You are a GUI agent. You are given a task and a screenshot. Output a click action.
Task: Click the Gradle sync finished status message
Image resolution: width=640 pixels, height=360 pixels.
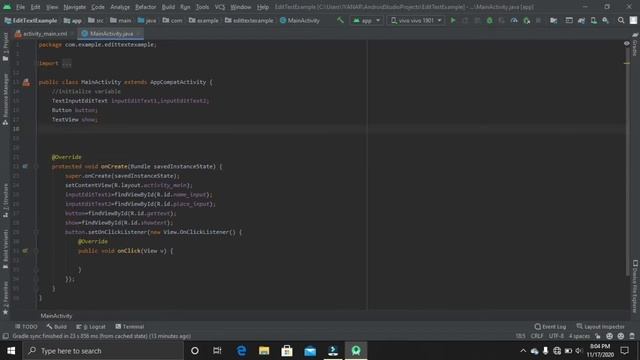click(102, 336)
